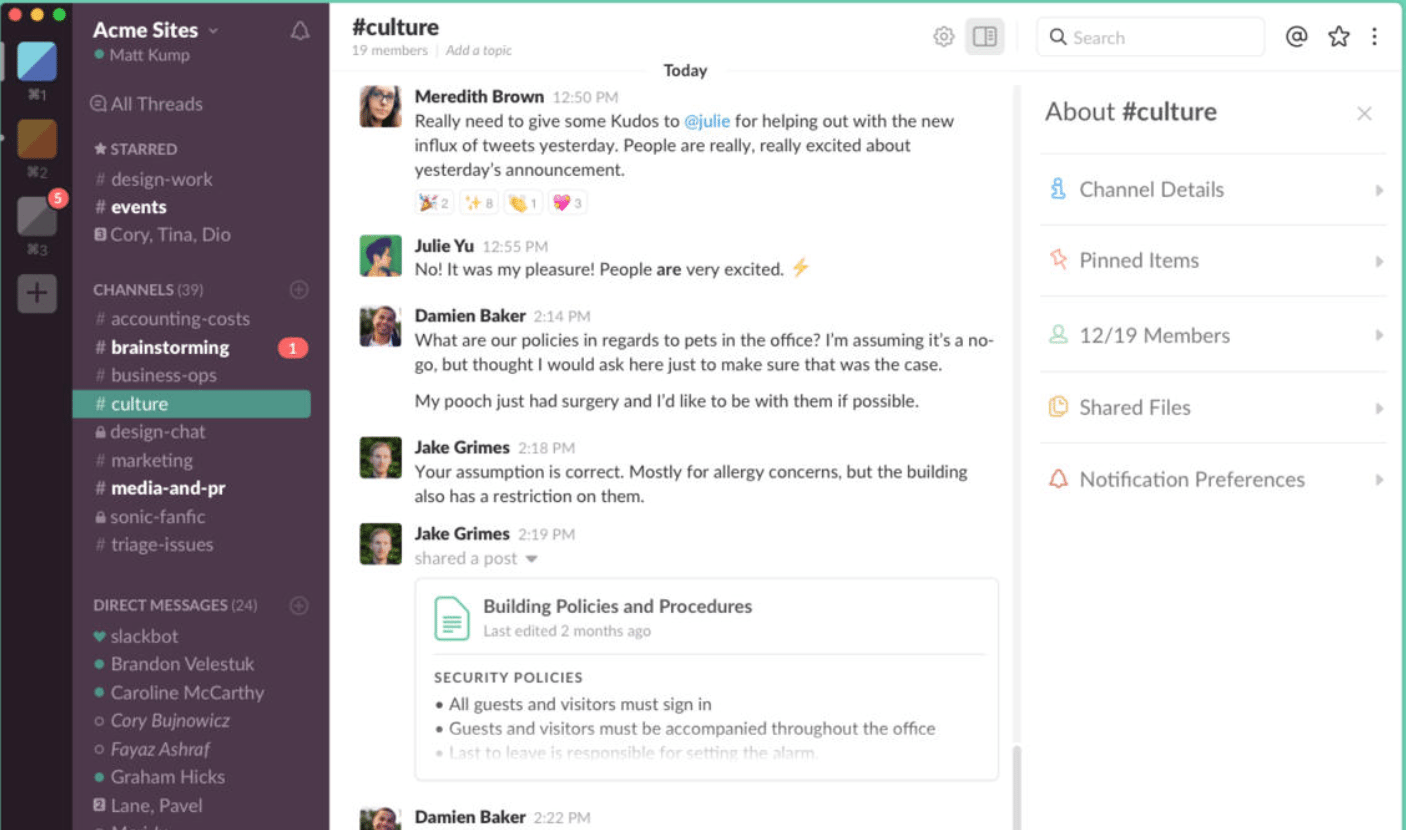Click the party popper reaction emoji
The height and width of the screenshot is (830, 1406).
pos(434,203)
